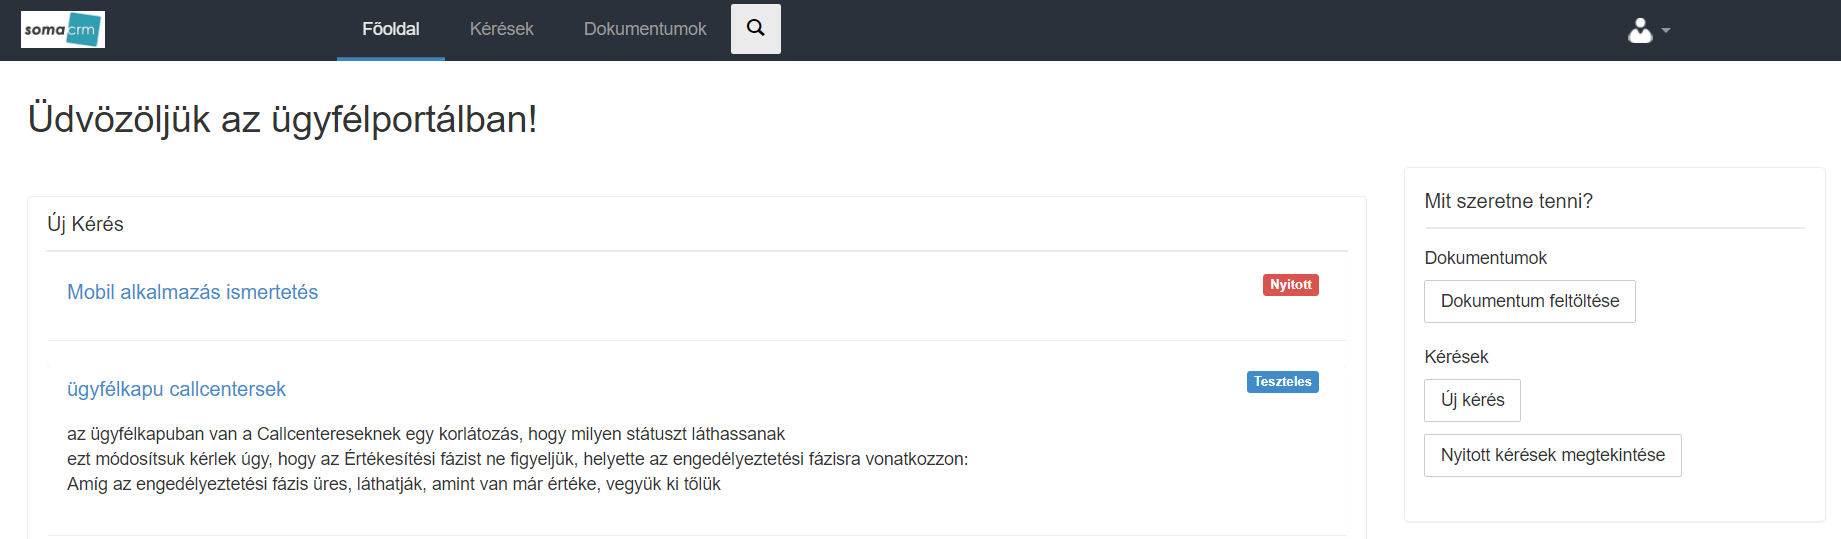Switch to the Főoldal tab
Image resolution: width=1841 pixels, height=539 pixels.
pyautogui.click(x=391, y=30)
